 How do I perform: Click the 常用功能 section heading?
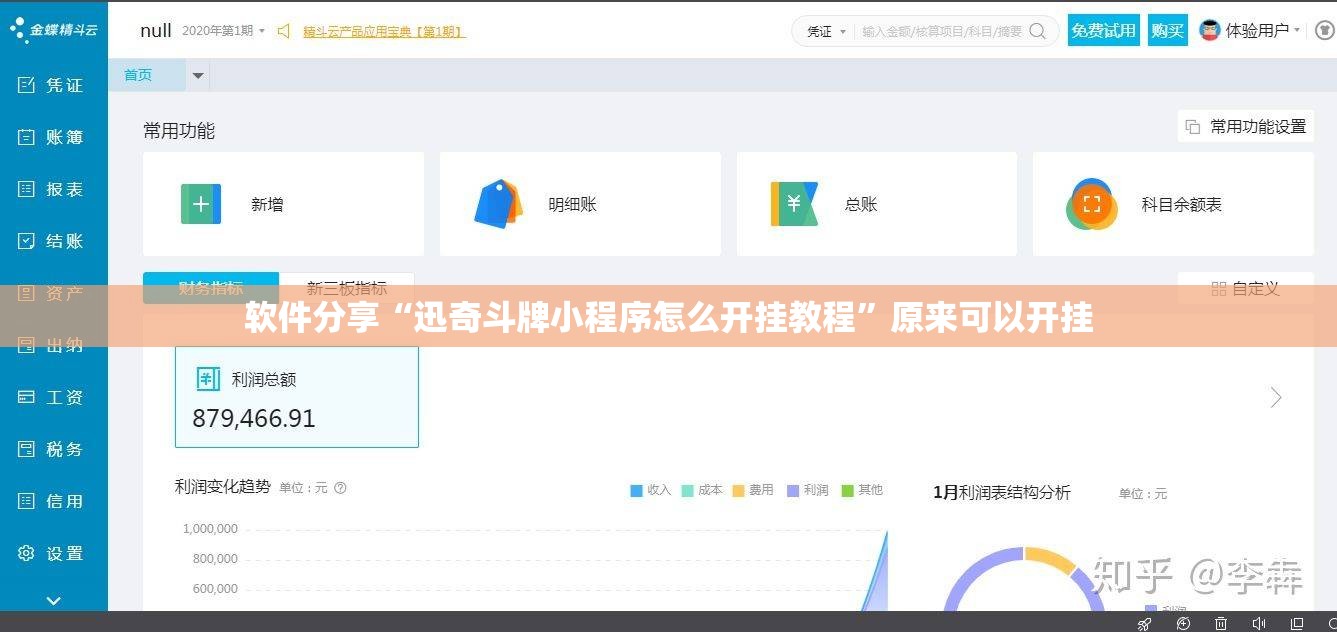pos(179,130)
